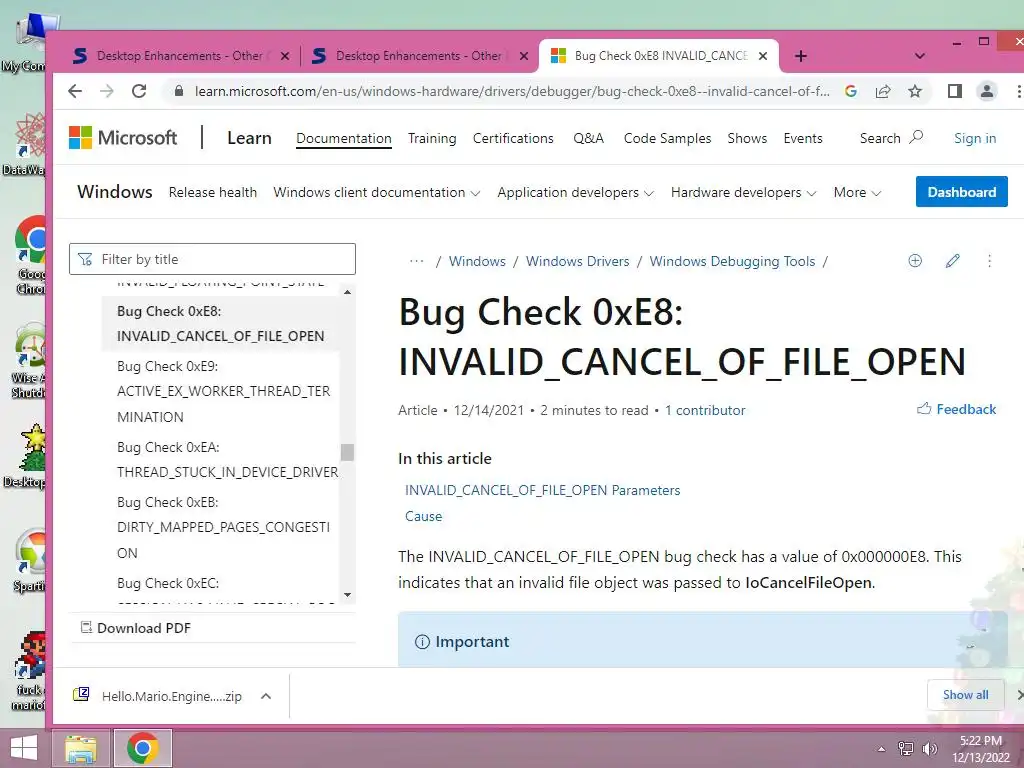Click Chrome icon in taskbar
1024x768 pixels.
(143, 748)
